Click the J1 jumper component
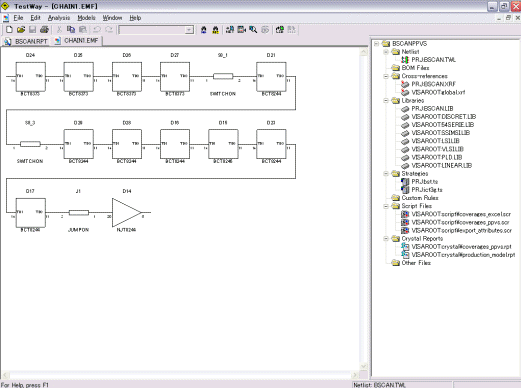The width and height of the screenshot is (521, 388). coord(79,212)
